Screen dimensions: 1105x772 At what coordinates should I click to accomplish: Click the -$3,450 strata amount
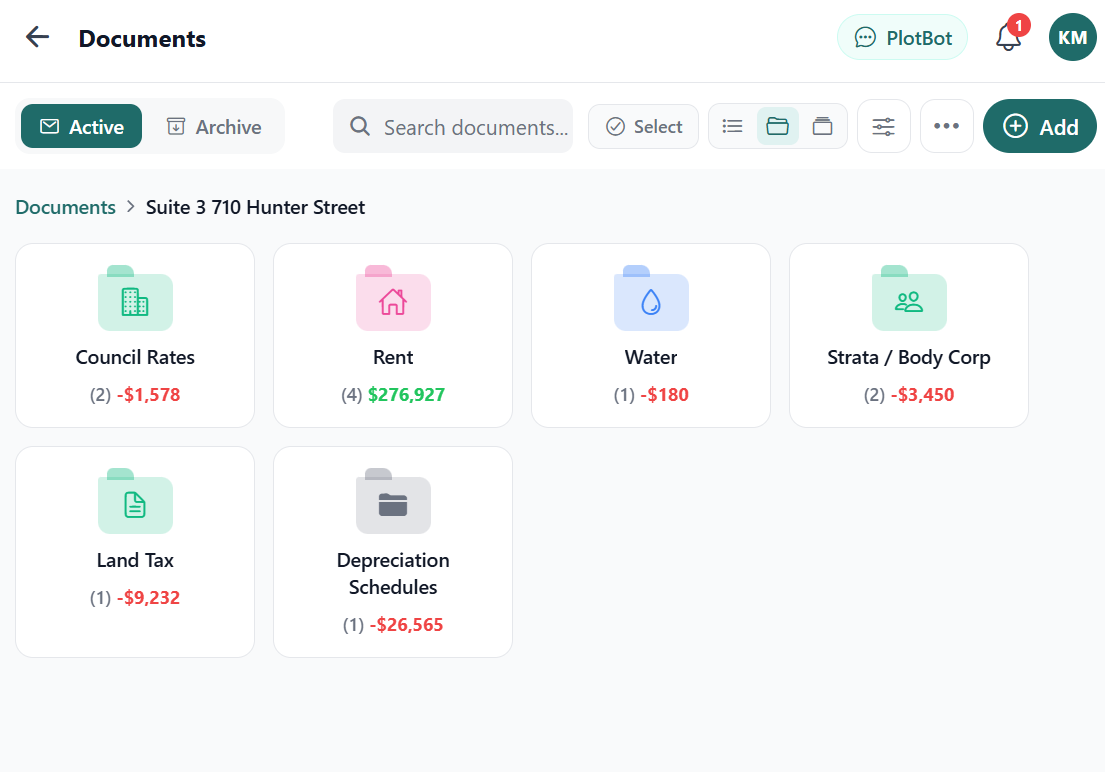[x=922, y=395]
